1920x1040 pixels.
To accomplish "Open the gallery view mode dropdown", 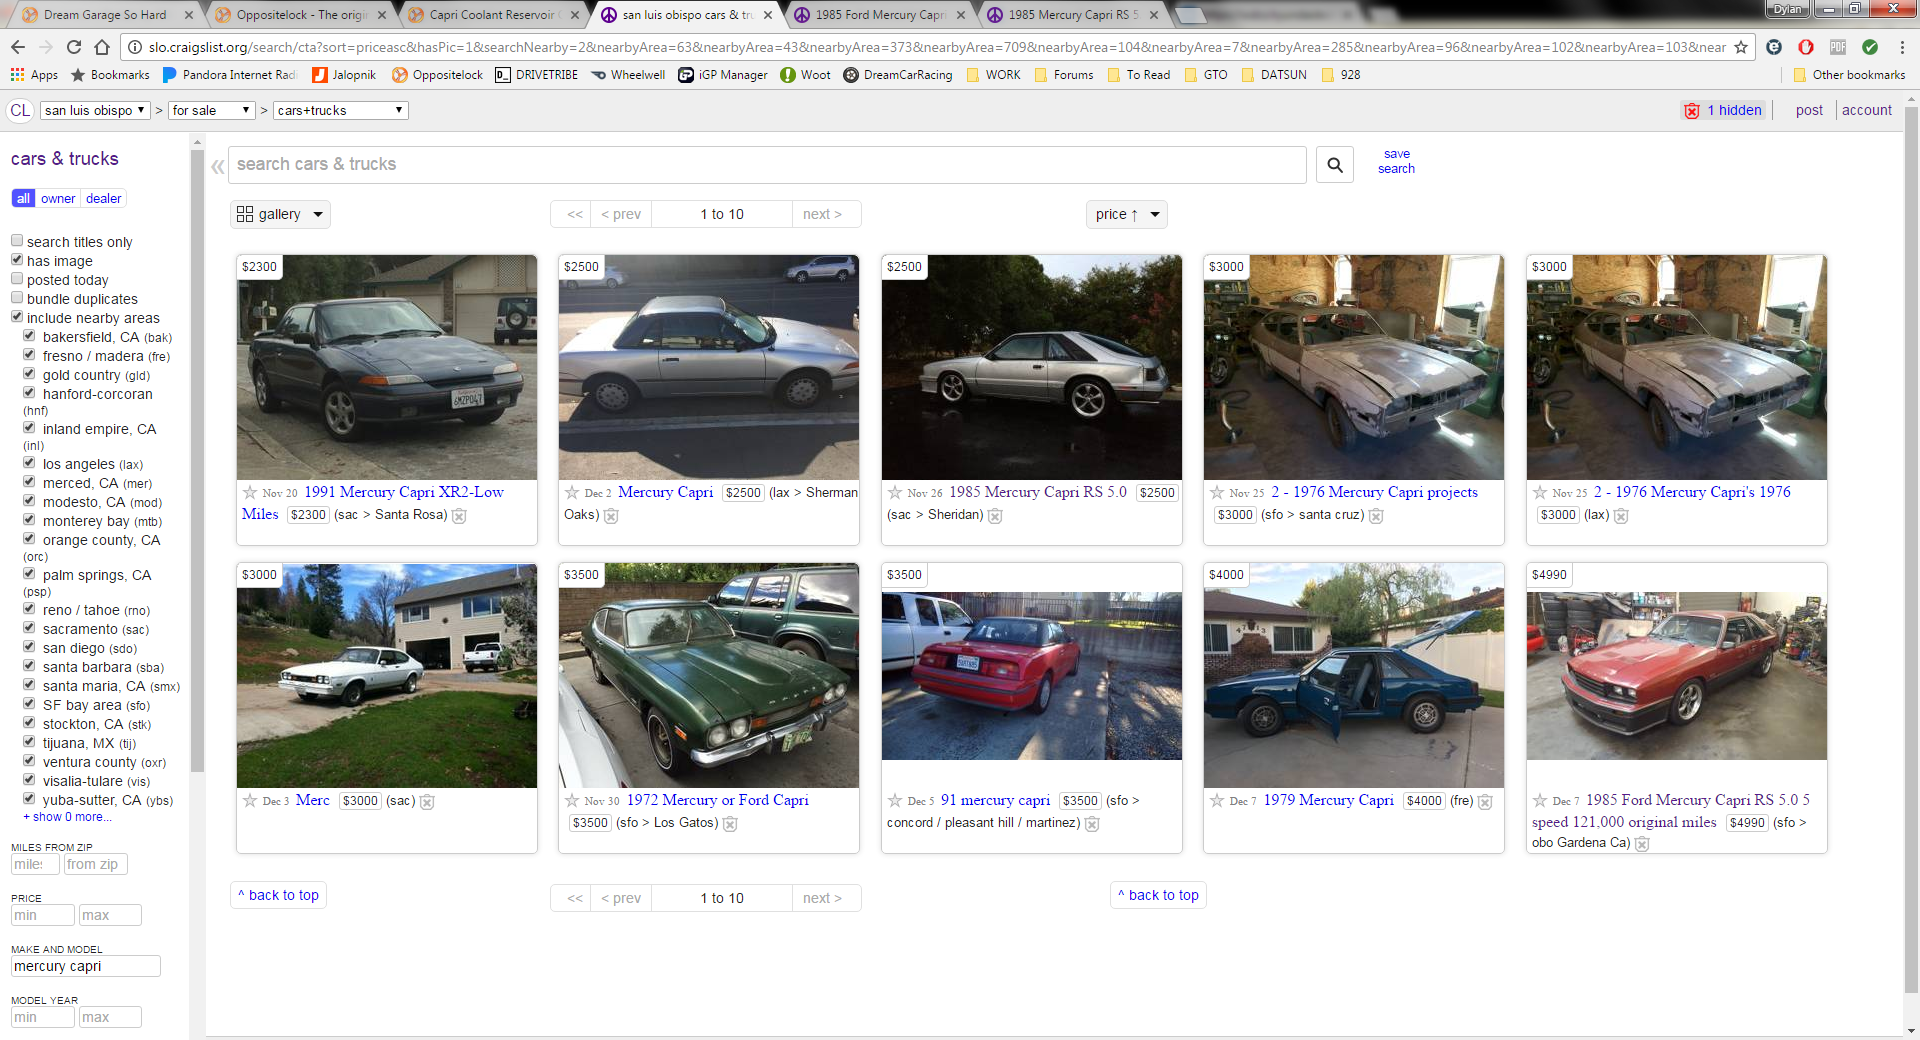I will [280, 214].
